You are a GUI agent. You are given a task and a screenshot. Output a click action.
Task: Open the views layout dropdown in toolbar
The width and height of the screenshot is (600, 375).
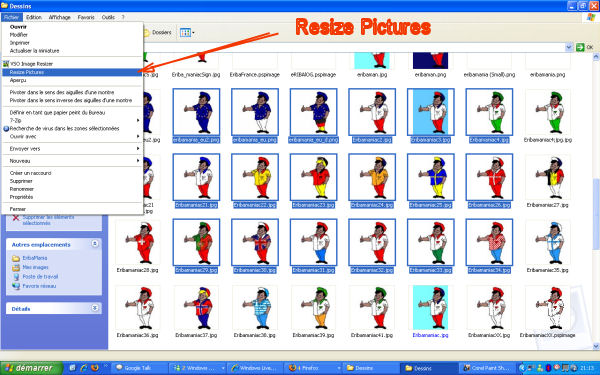(x=187, y=33)
